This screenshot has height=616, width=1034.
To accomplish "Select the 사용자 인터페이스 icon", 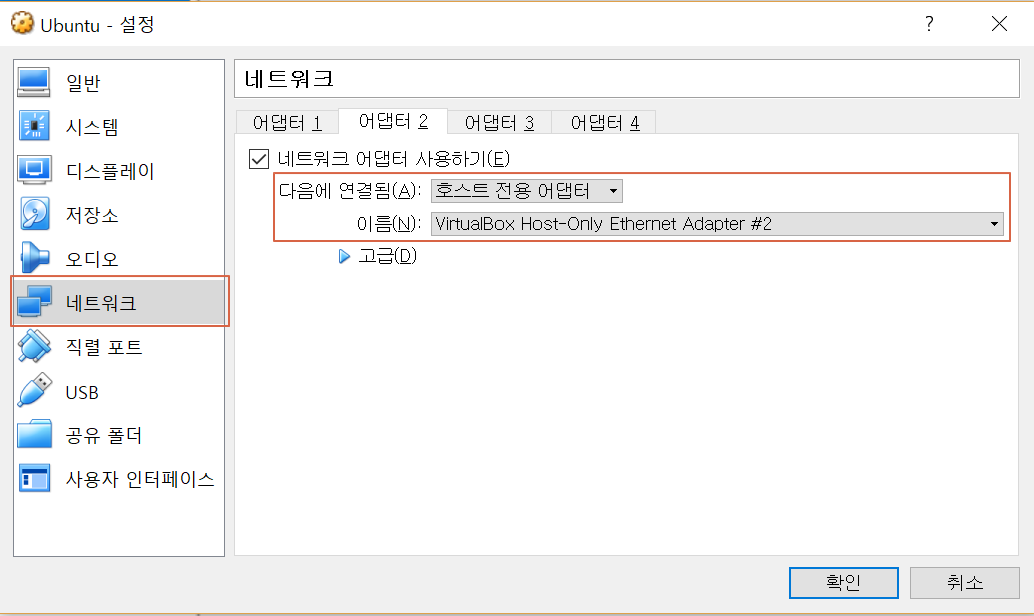I will coord(34,479).
